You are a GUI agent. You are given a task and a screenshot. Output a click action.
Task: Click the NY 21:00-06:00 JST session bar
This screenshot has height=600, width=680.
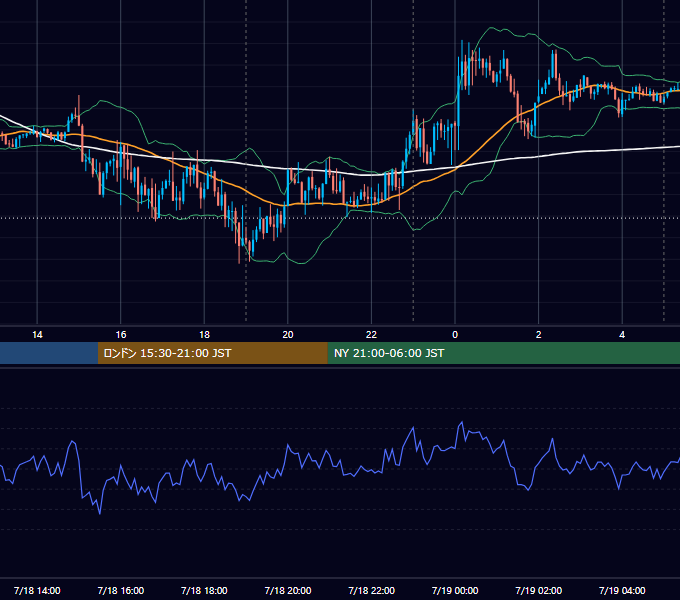pos(503,353)
